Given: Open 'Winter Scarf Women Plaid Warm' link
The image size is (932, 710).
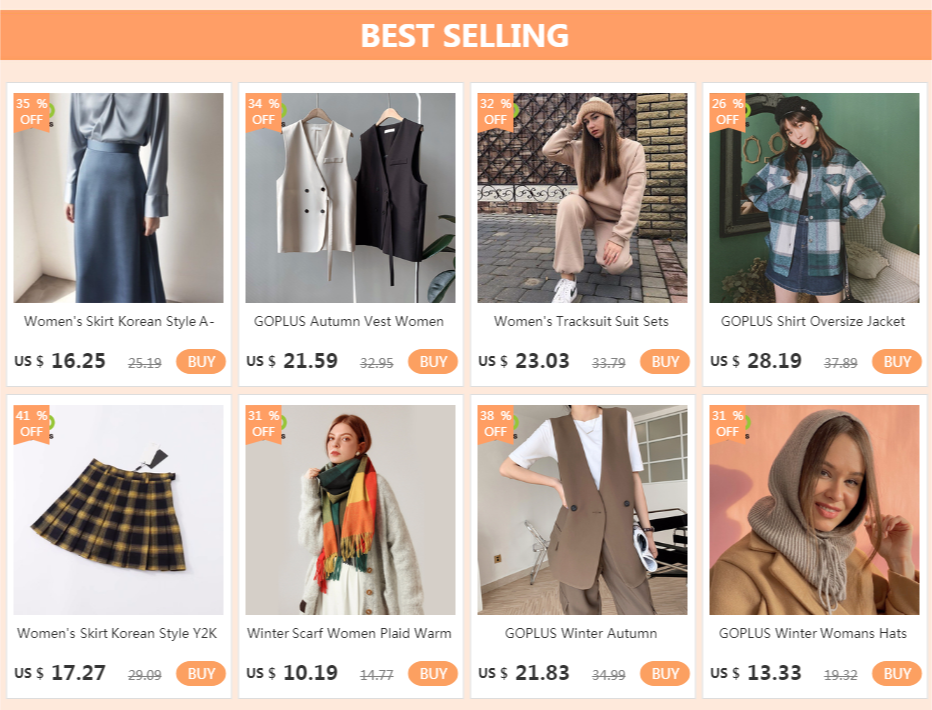Looking at the screenshot, I should point(349,633).
